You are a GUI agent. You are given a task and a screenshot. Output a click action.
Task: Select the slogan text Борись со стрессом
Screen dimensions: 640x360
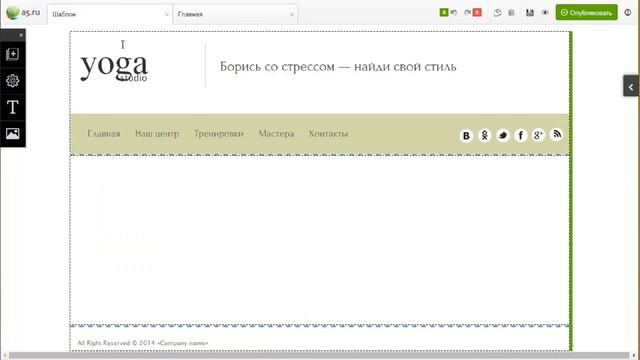pyautogui.click(x=338, y=67)
